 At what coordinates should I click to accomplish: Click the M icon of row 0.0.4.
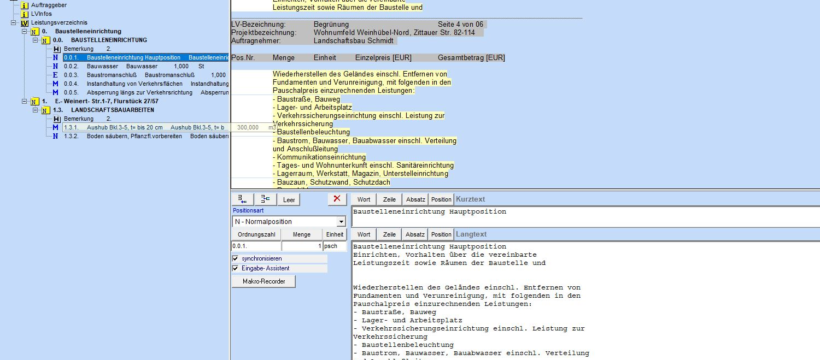pos(56,84)
